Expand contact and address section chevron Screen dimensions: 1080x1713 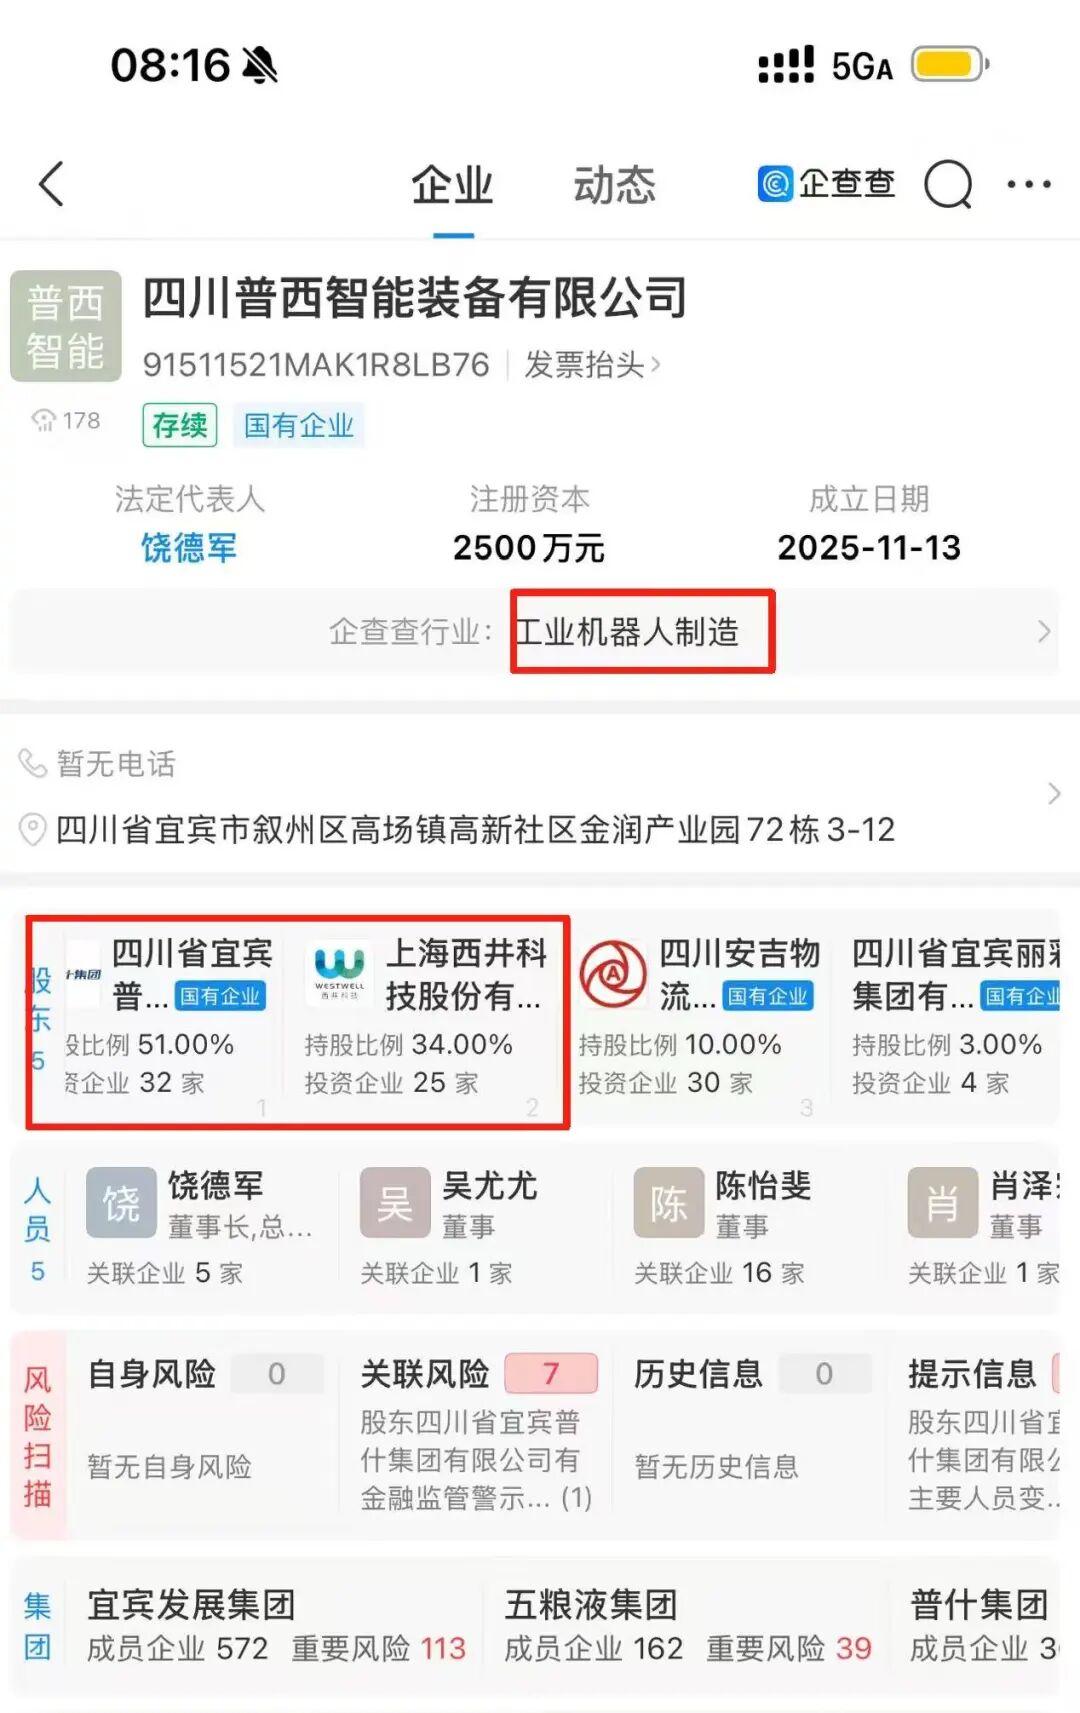(x=1053, y=794)
